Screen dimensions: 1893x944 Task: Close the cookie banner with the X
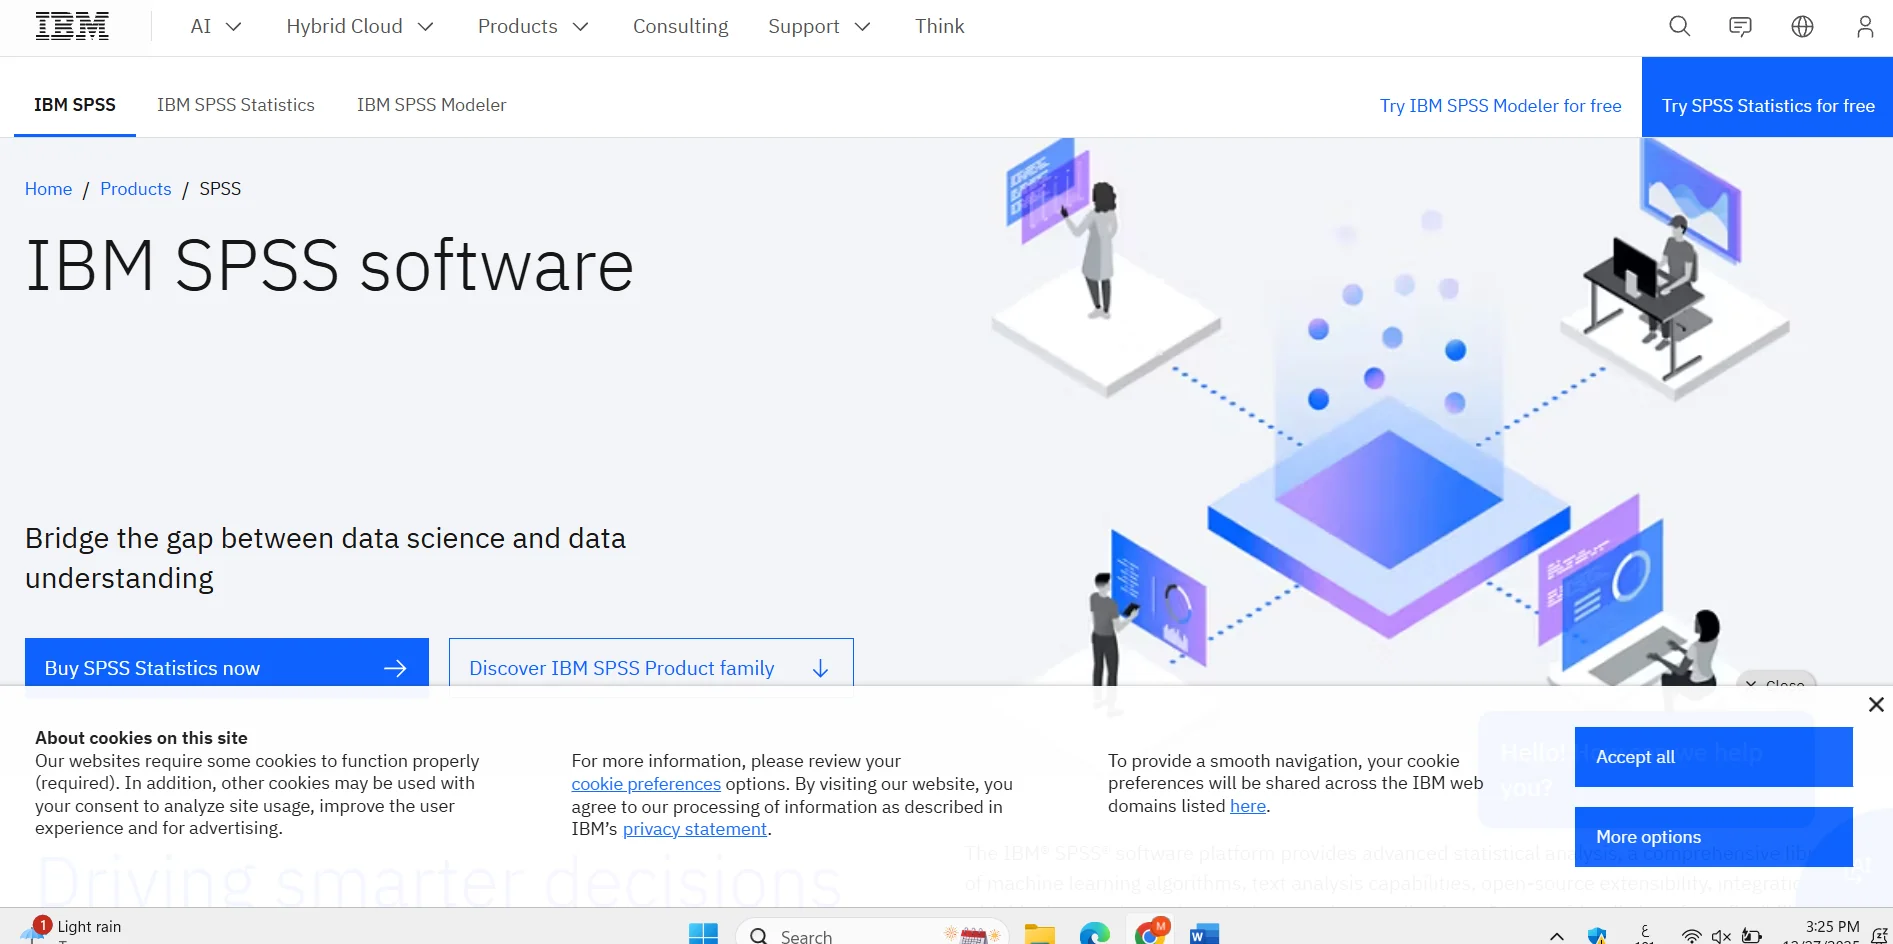coord(1876,705)
